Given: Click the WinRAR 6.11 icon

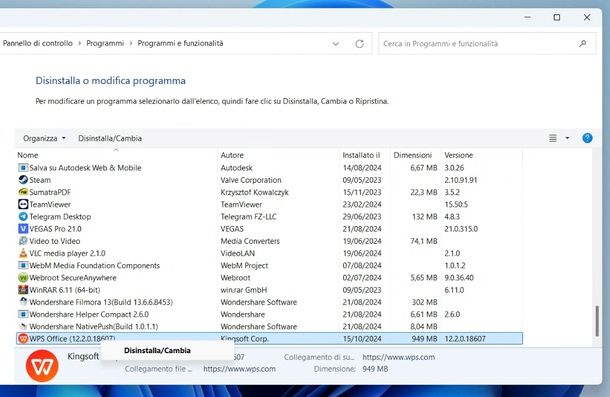Looking at the screenshot, I should point(23,290).
